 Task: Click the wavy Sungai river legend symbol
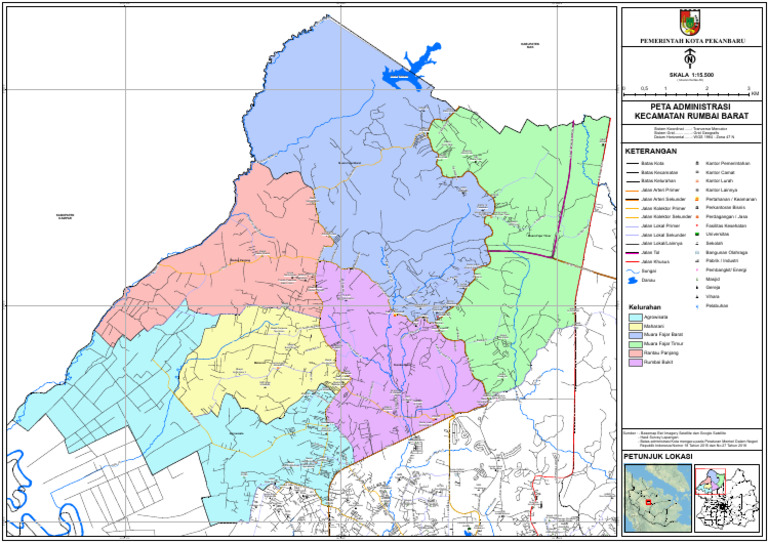(632, 271)
